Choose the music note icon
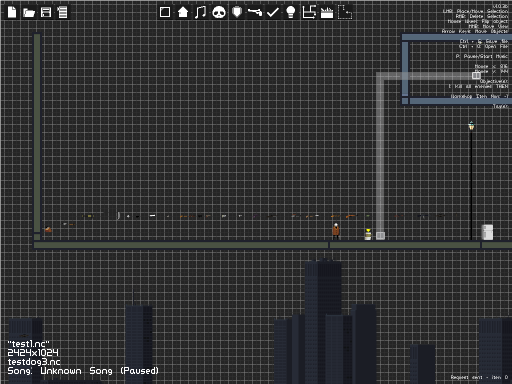This screenshot has width=512, height=384. pyautogui.click(x=200, y=12)
